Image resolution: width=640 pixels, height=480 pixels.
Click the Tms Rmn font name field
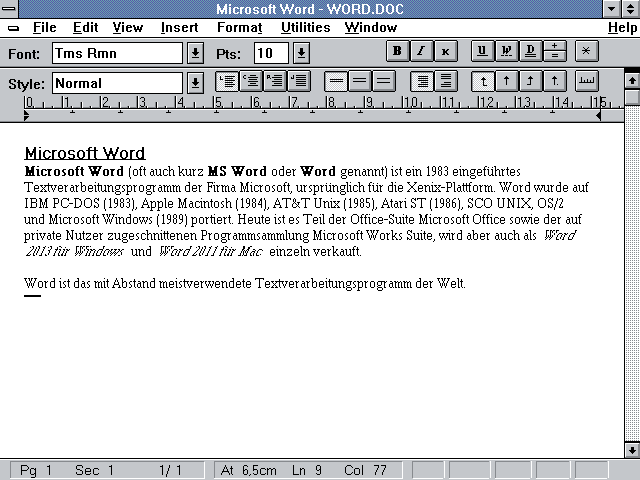117,53
